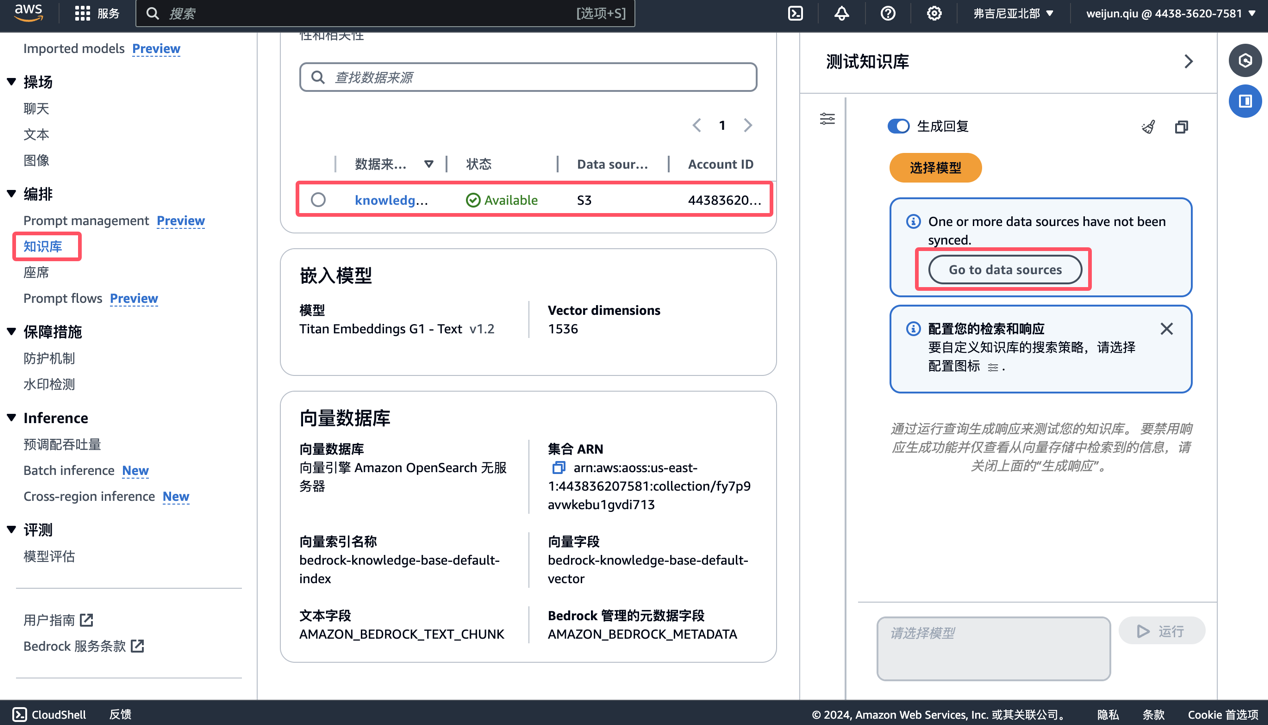Image resolution: width=1268 pixels, height=725 pixels.
Task: Open the services grid menu
Action: 98,13
